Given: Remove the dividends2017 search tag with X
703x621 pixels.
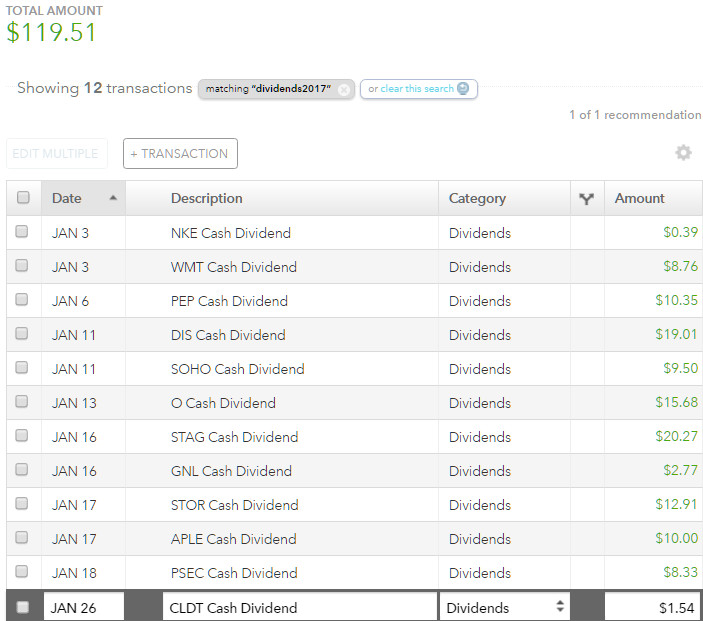Looking at the screenshot, I should [x=344, y=89].
